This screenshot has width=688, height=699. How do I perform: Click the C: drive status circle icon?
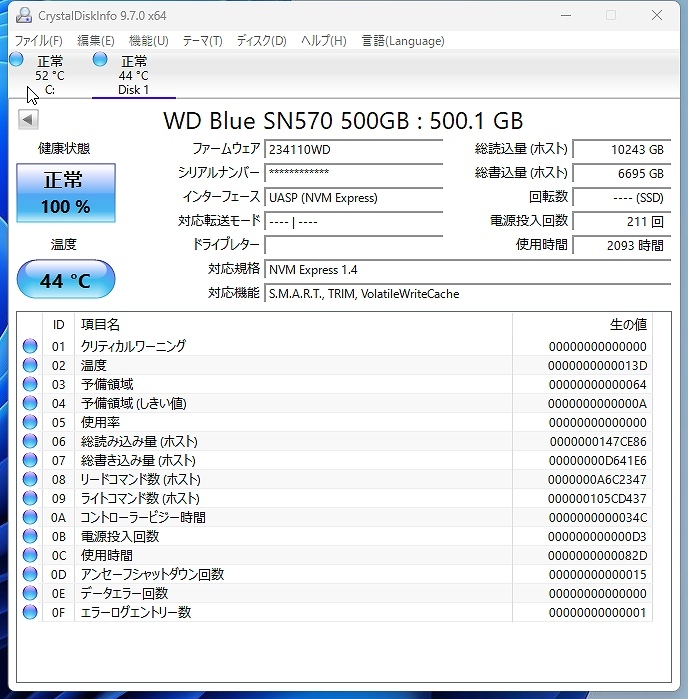[x=16, y=59]
